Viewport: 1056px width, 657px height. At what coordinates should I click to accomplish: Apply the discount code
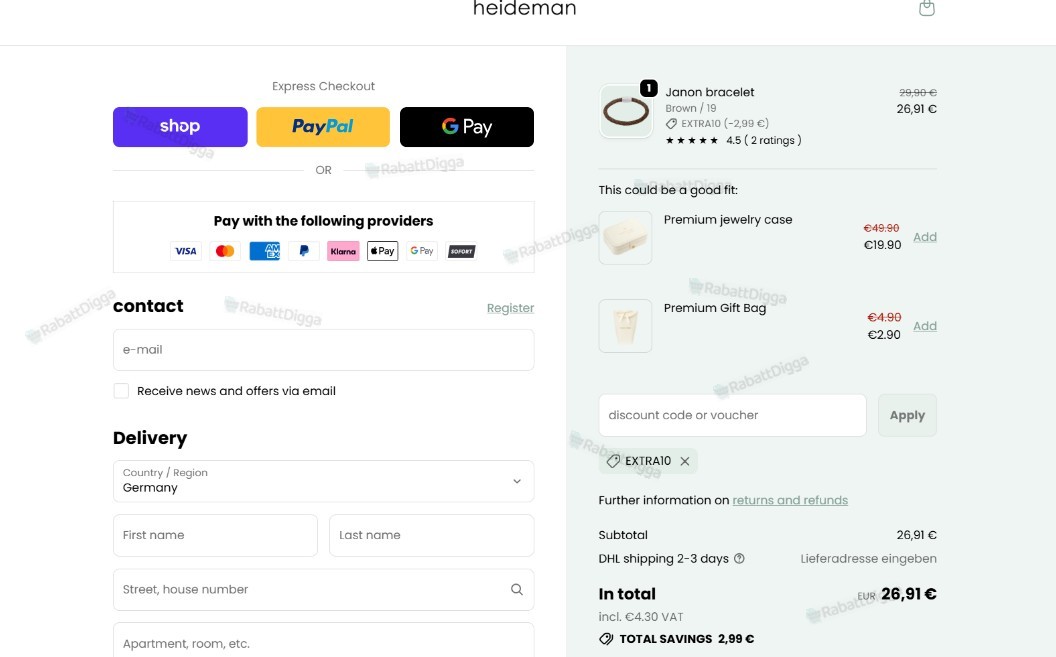tap(907, 415)
